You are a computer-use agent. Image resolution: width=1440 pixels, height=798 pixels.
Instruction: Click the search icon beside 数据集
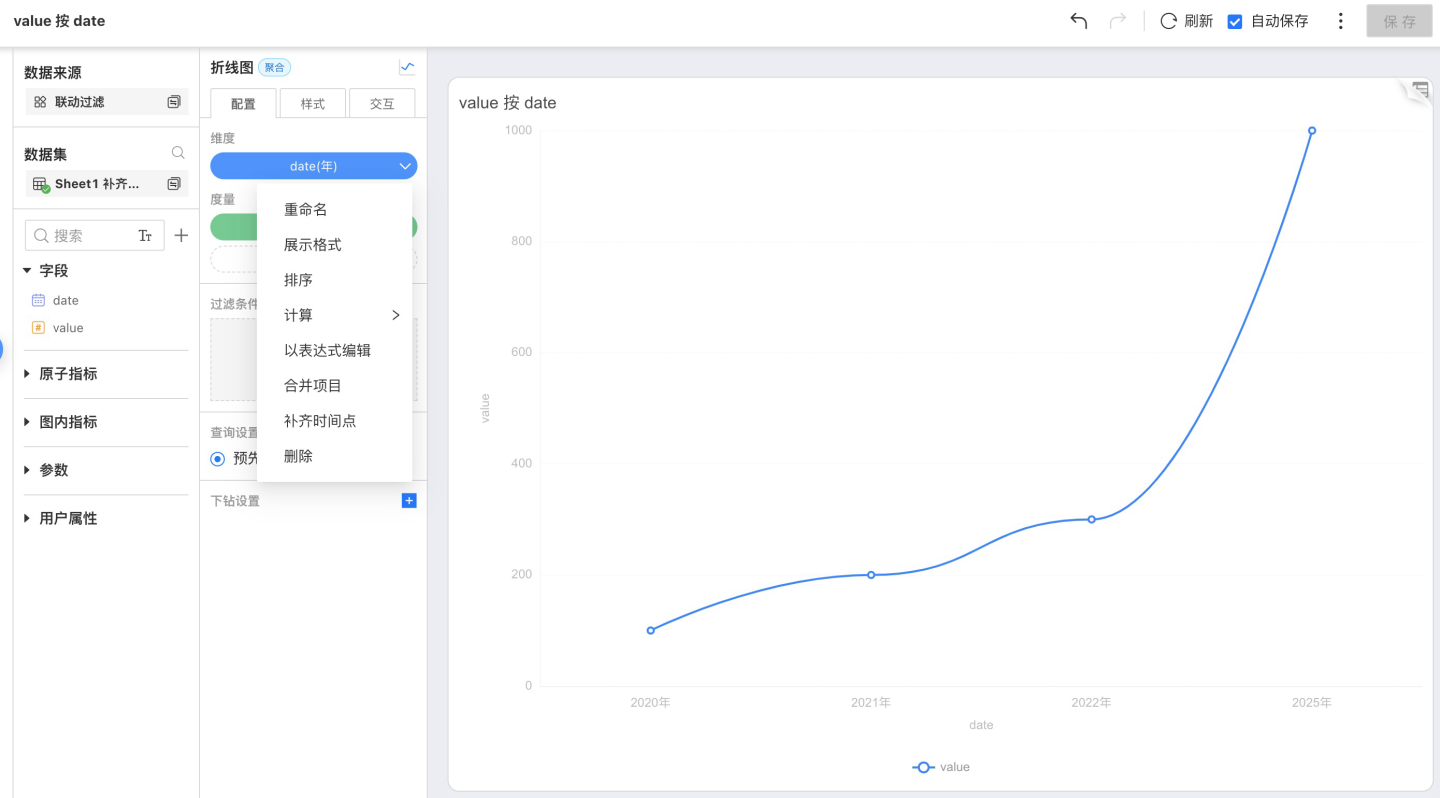[x=178, y=153]
